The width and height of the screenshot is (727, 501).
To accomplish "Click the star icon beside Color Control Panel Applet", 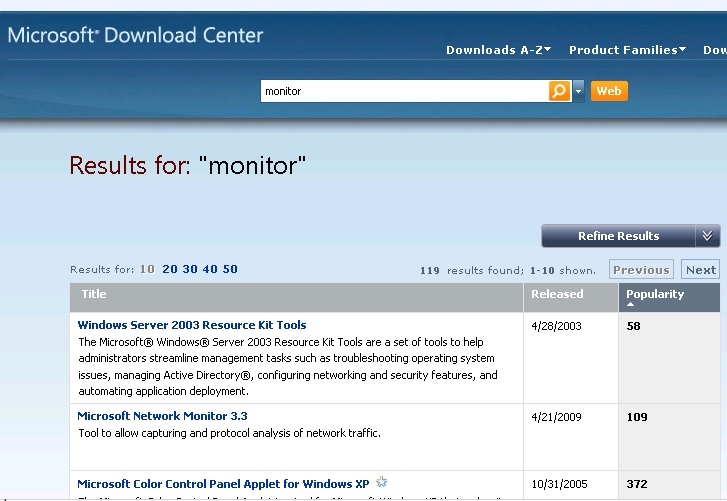I will (x=381, y=482).
